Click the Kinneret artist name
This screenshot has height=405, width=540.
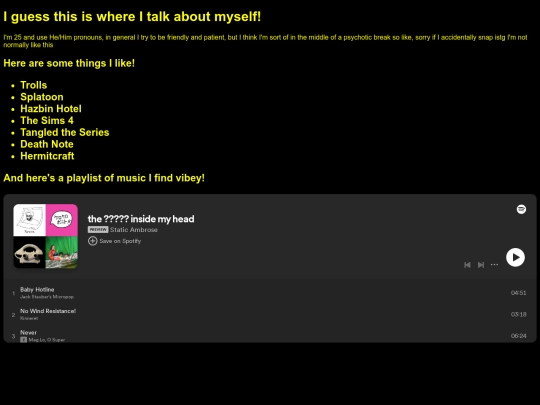click(x=29, y=318)
